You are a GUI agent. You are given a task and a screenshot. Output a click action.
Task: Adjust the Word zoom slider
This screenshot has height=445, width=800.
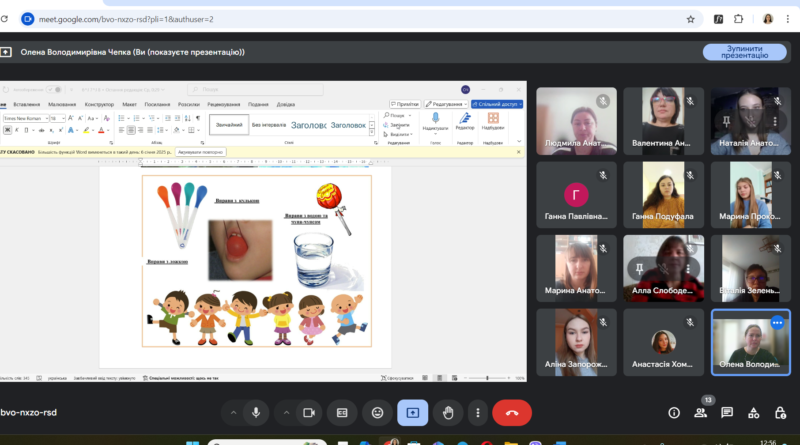click(x=488, y=378)
